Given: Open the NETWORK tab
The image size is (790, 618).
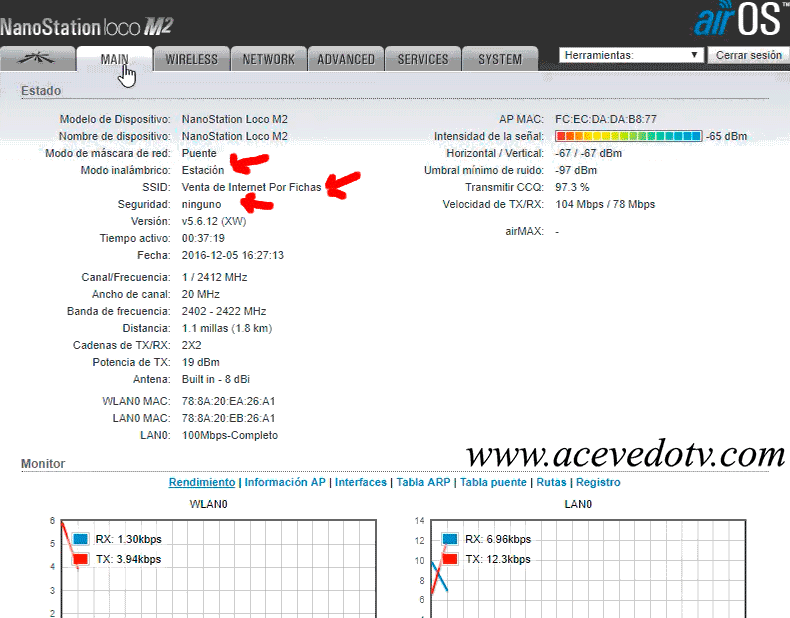Looking at the screenshot, I should 269,59.
